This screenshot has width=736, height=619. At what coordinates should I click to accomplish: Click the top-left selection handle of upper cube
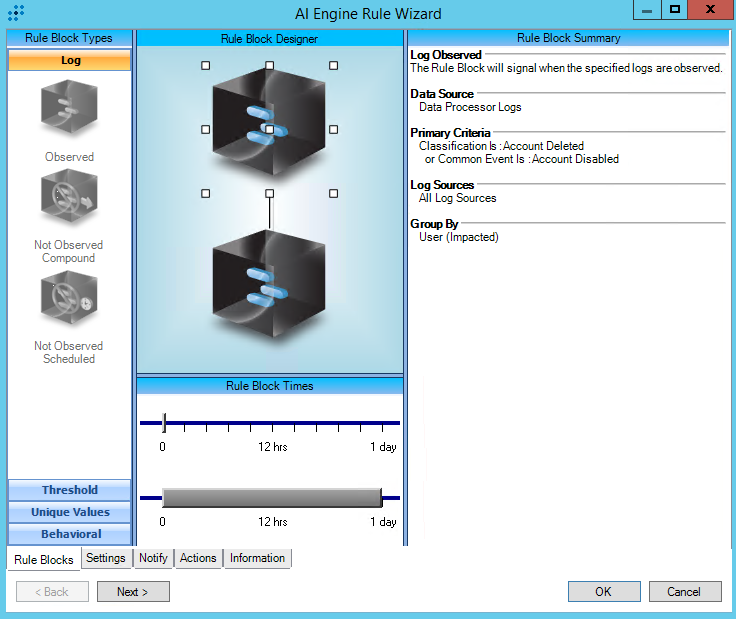206,65
